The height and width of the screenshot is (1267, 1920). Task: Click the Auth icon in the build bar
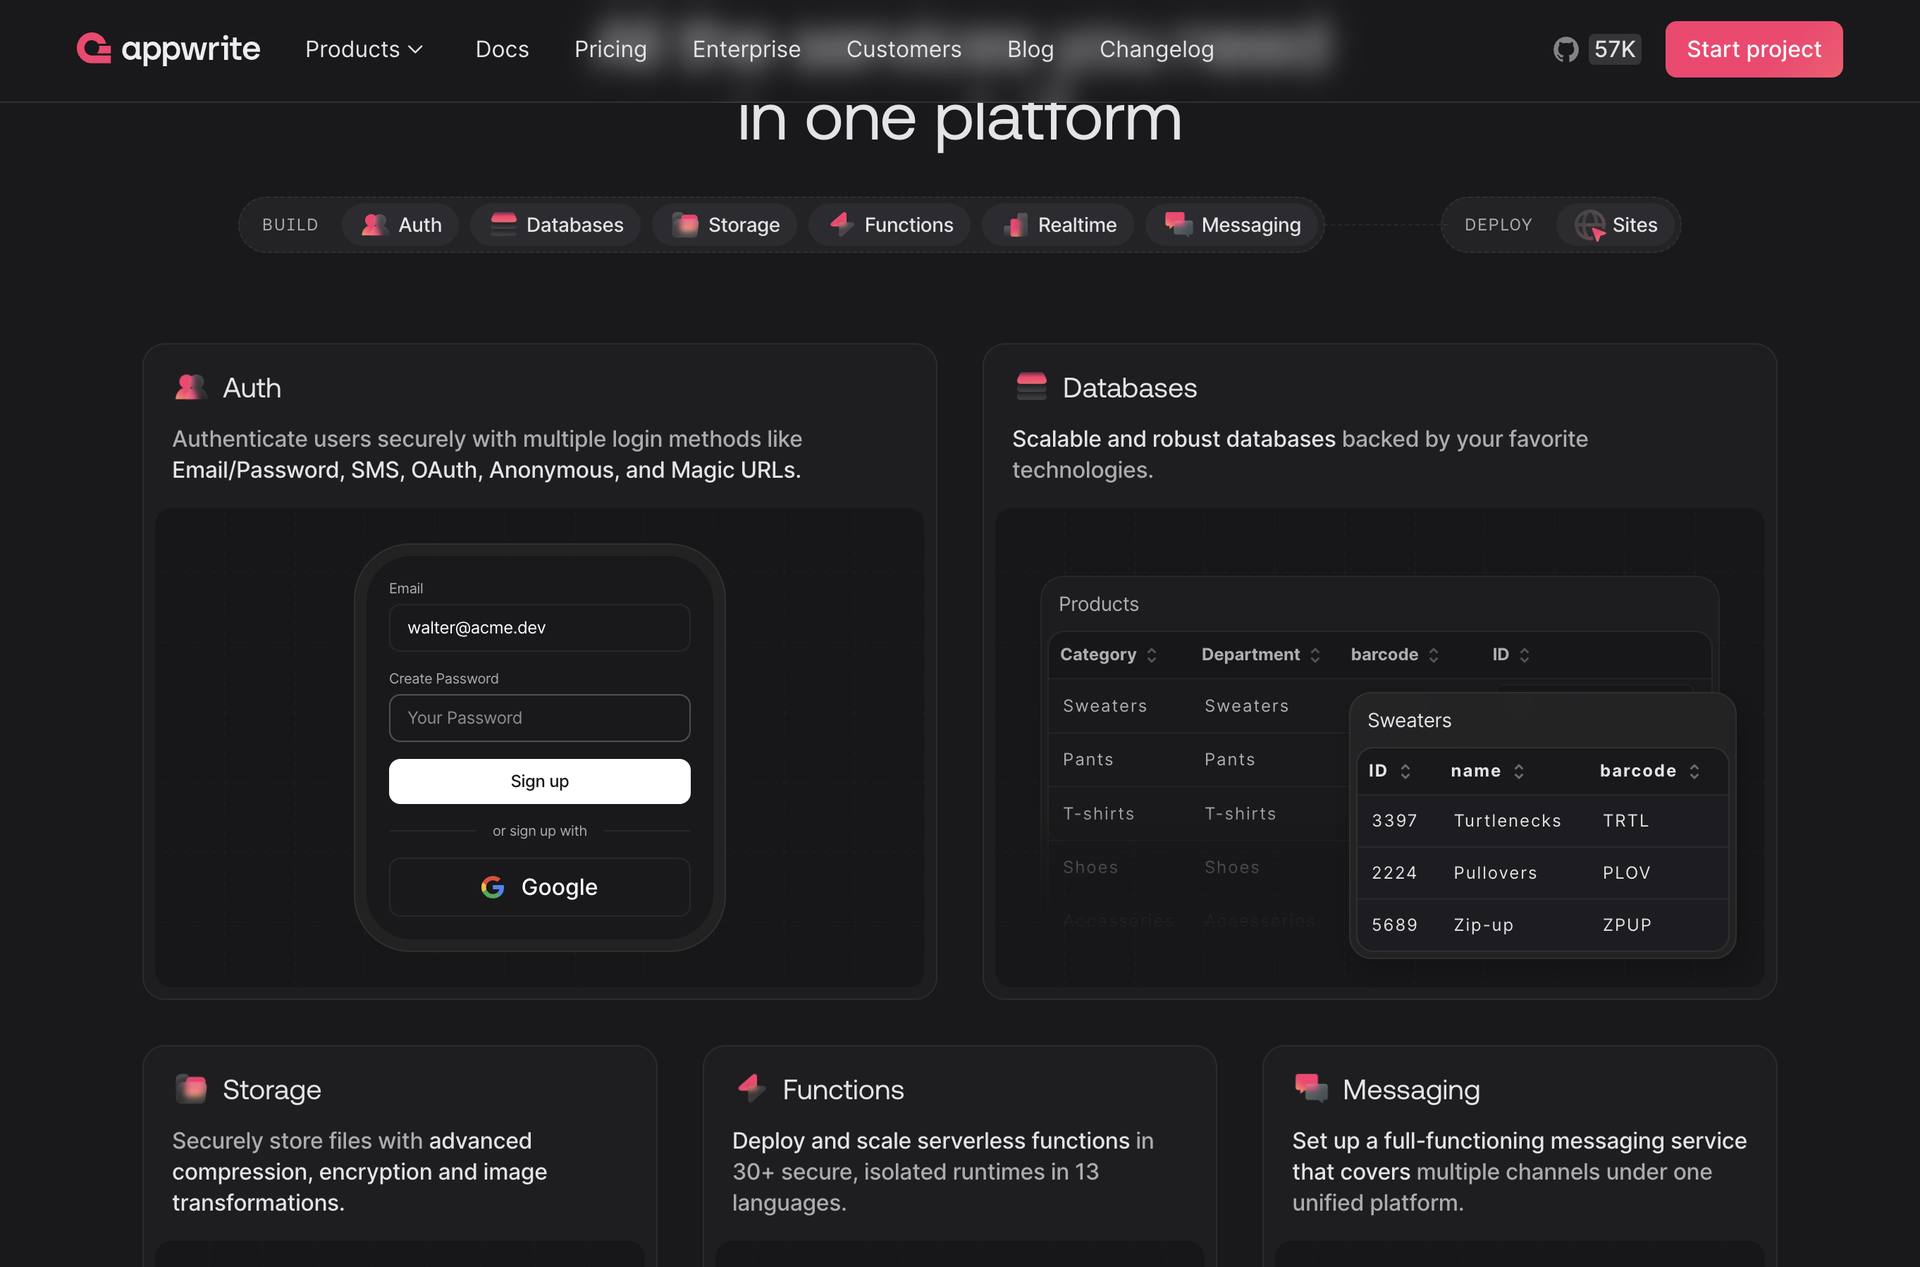pos(374,225)
